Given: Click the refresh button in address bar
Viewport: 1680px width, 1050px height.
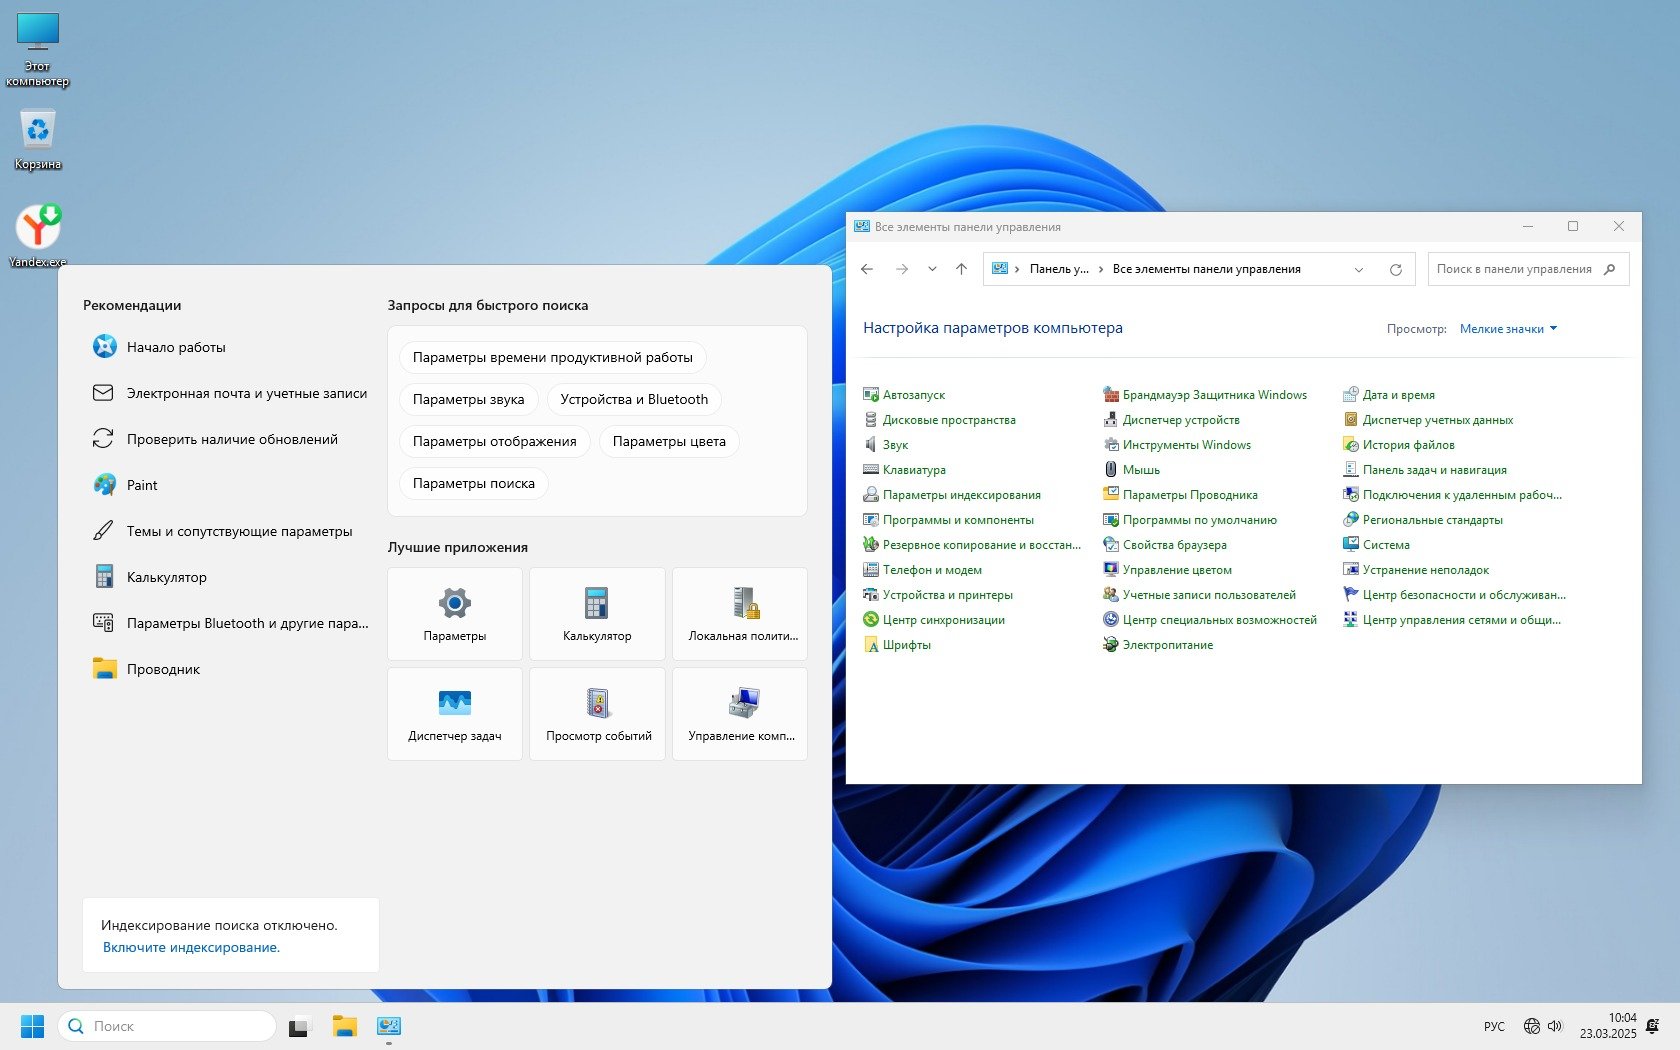Looking at the screenshot, I should 1395,269.
